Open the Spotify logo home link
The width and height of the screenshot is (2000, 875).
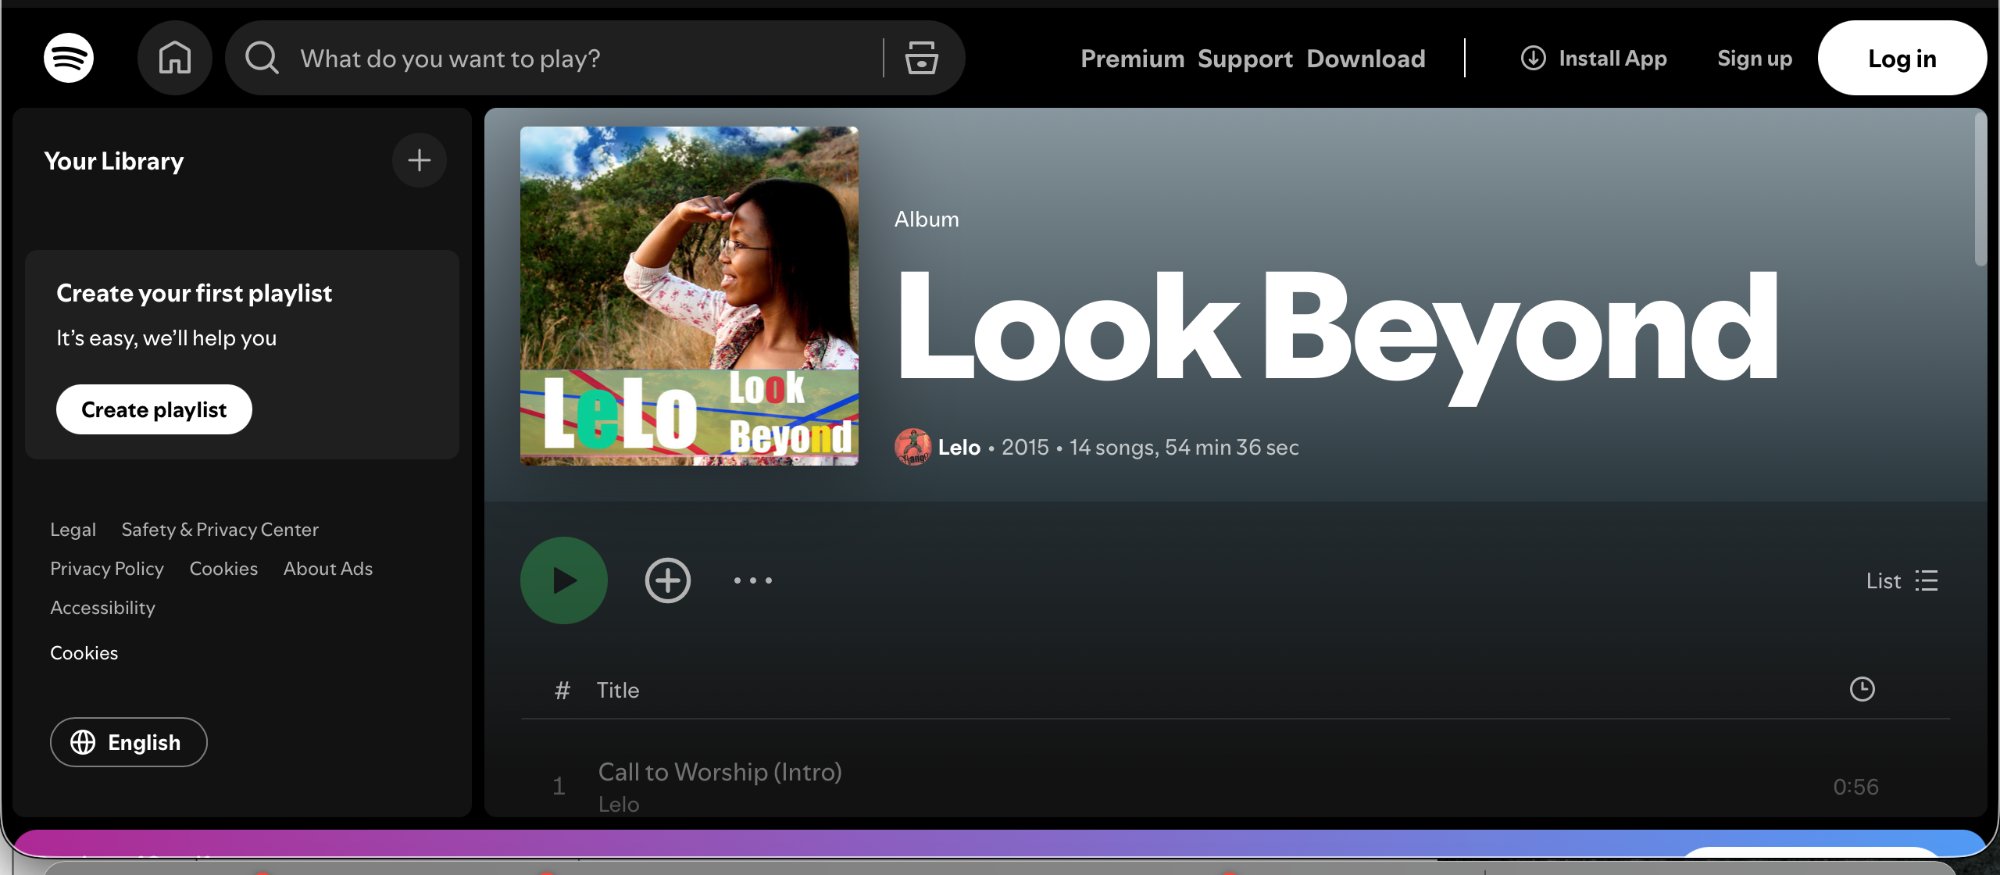coord(69,58)
